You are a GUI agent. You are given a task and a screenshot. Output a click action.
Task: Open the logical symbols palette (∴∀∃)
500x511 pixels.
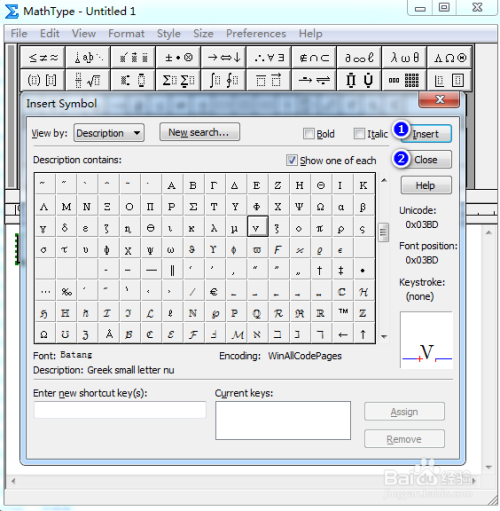tap(269, 58)
